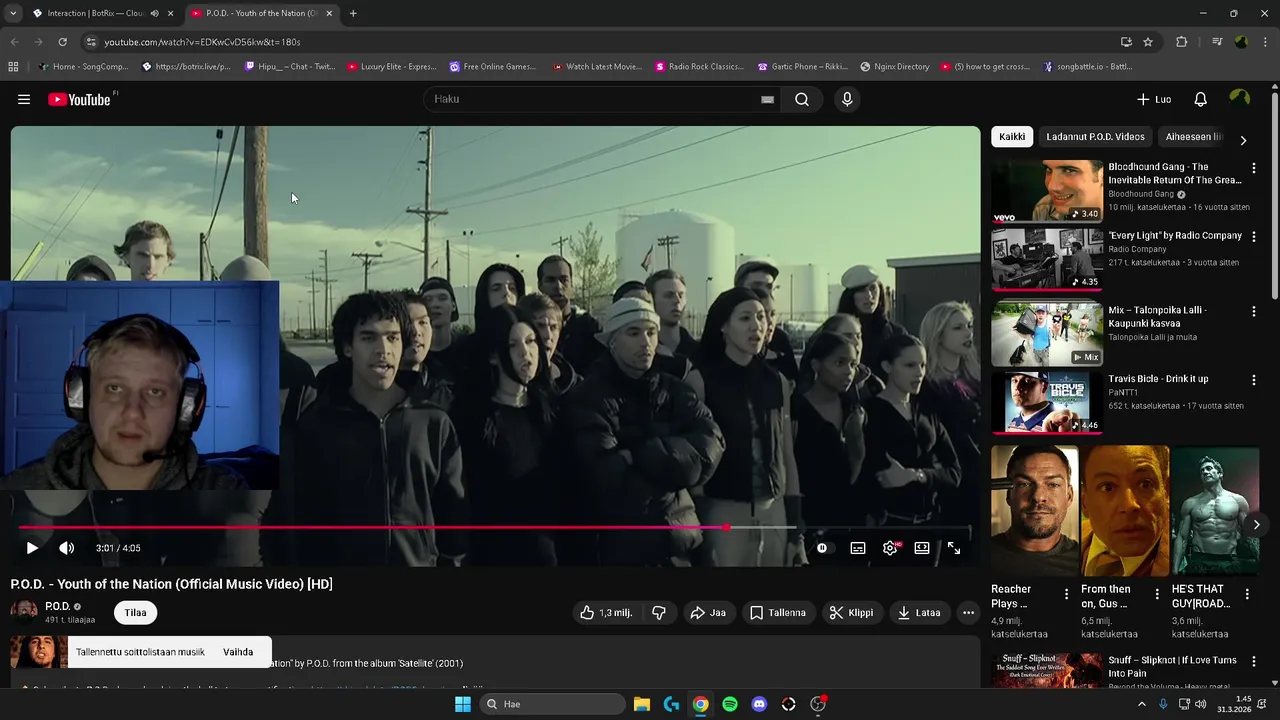Create a clip with Klippi
The image size is (1280, 720).
click(851, 613)
